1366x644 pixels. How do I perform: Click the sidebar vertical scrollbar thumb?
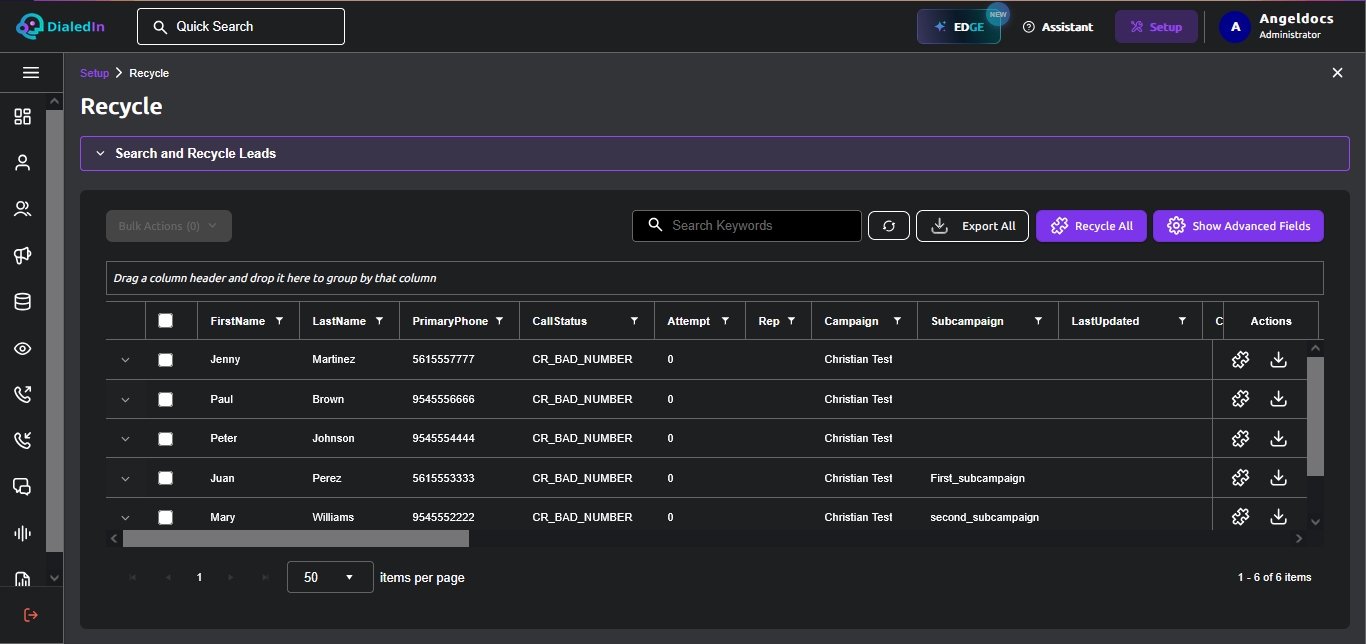(54, 330)
